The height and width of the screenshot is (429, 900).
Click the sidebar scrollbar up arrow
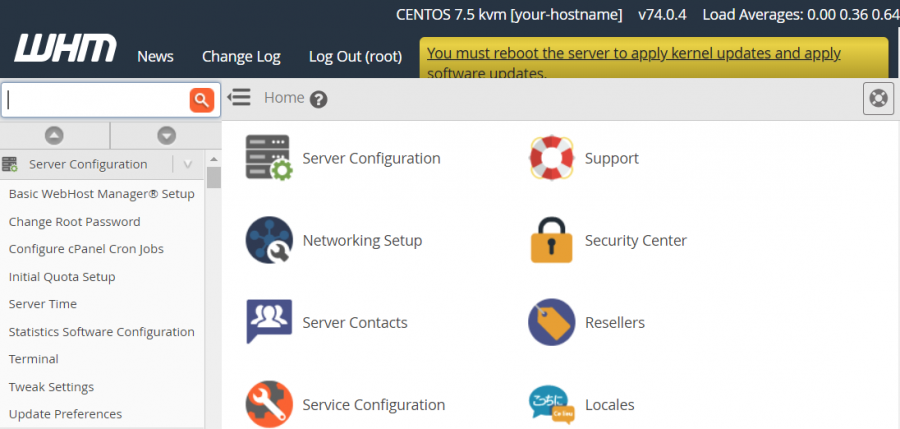pyautogui.click(x=214, y=159)
